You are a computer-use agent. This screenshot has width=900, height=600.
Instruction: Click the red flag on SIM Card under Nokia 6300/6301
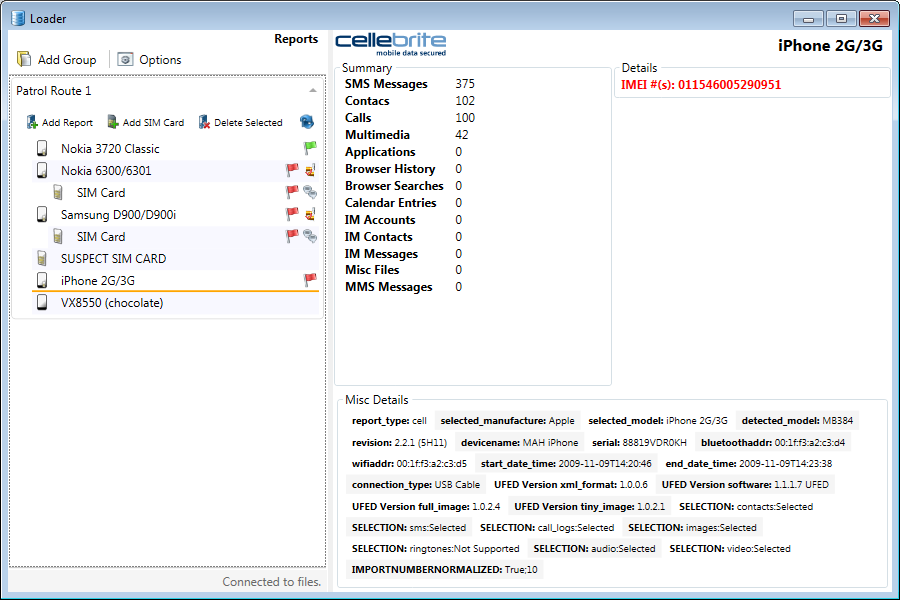click(293, 192)
